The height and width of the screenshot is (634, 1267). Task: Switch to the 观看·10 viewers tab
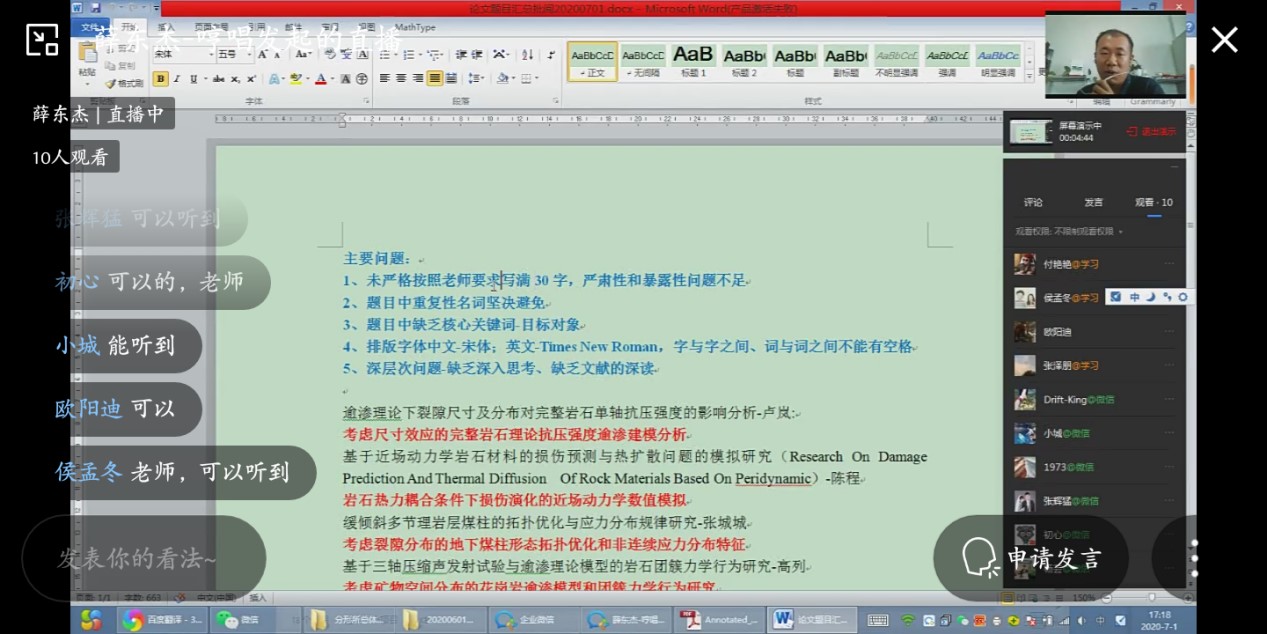click(1154, 202)
